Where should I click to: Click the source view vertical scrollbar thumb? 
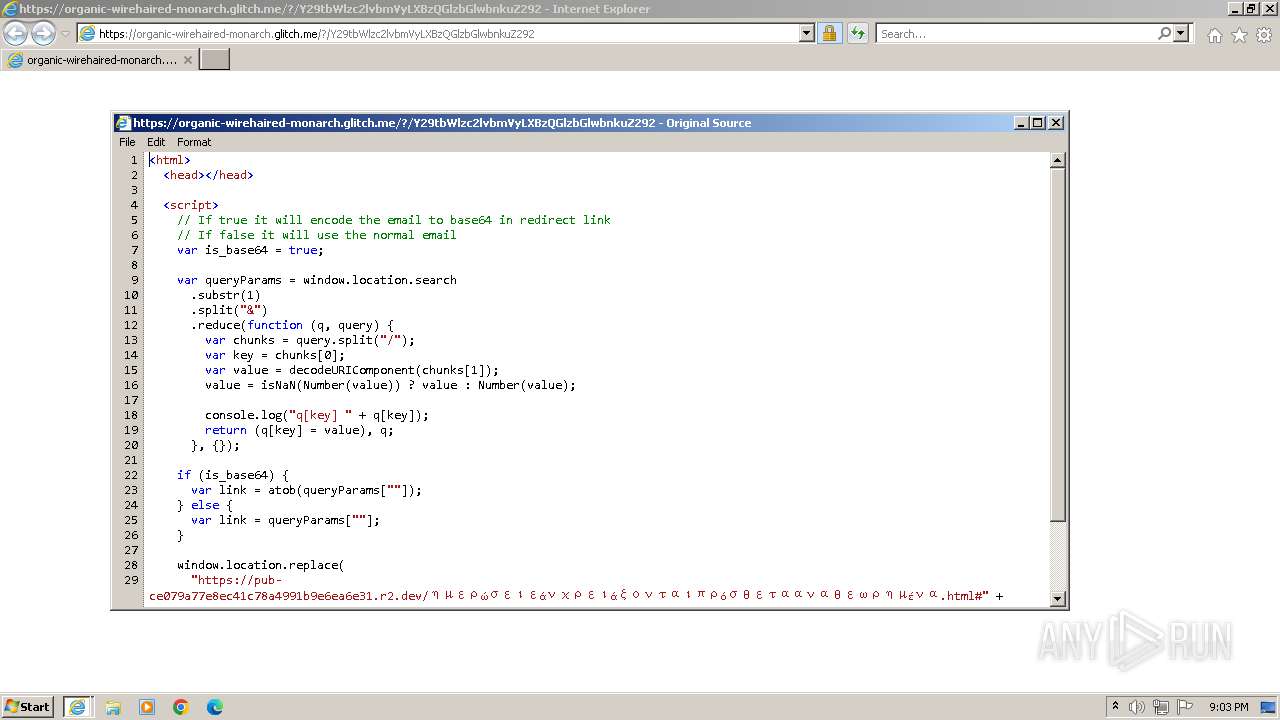point(1058,345)
